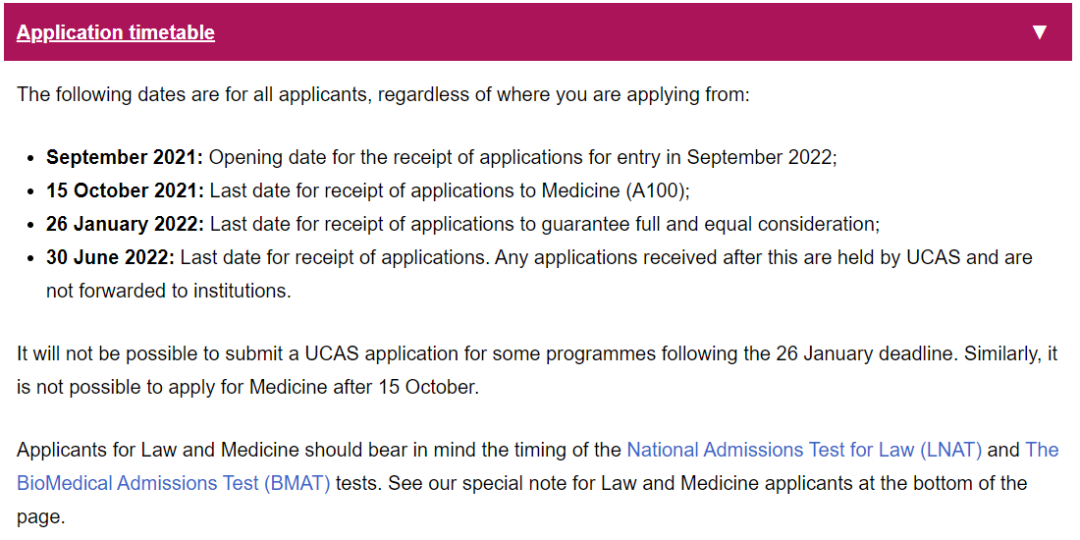Viewport: 1080px width, 540px height.
Task: Click the bullet before 15 October 2021
Action: (30, 191)
